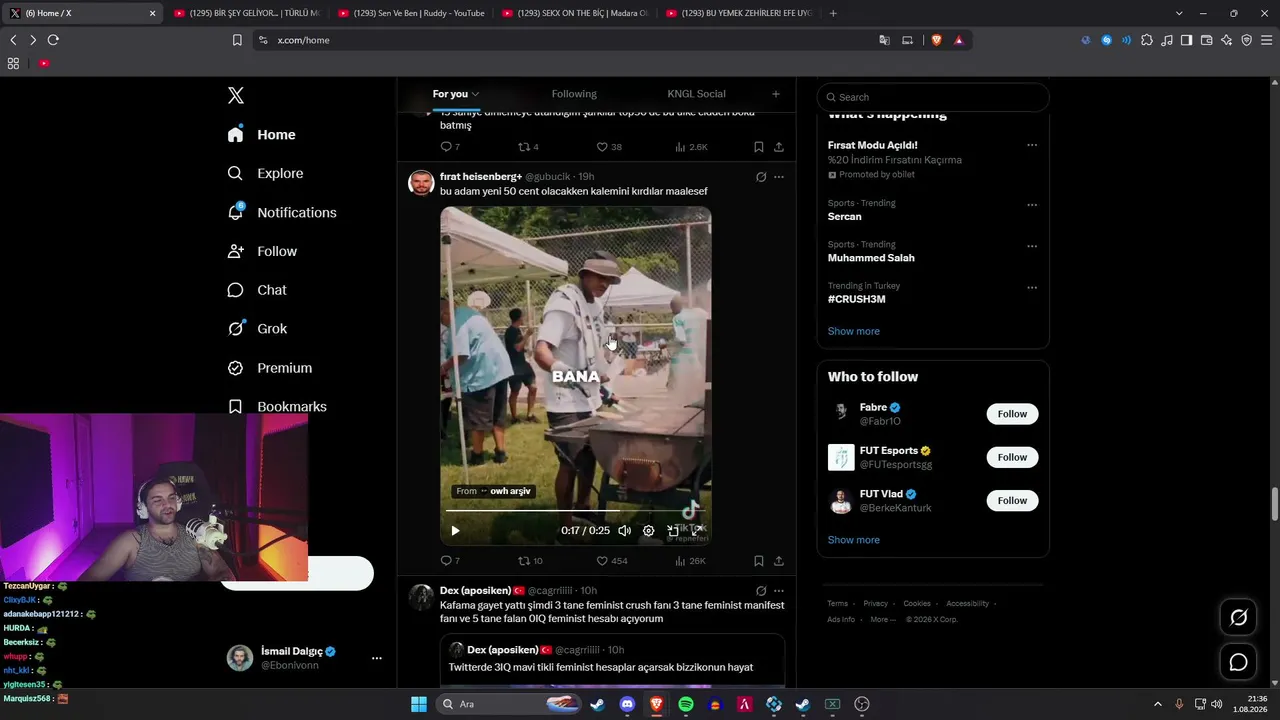Bookmark fırat heisenberg's post
1280x720 pixels.
coord(759,561)
